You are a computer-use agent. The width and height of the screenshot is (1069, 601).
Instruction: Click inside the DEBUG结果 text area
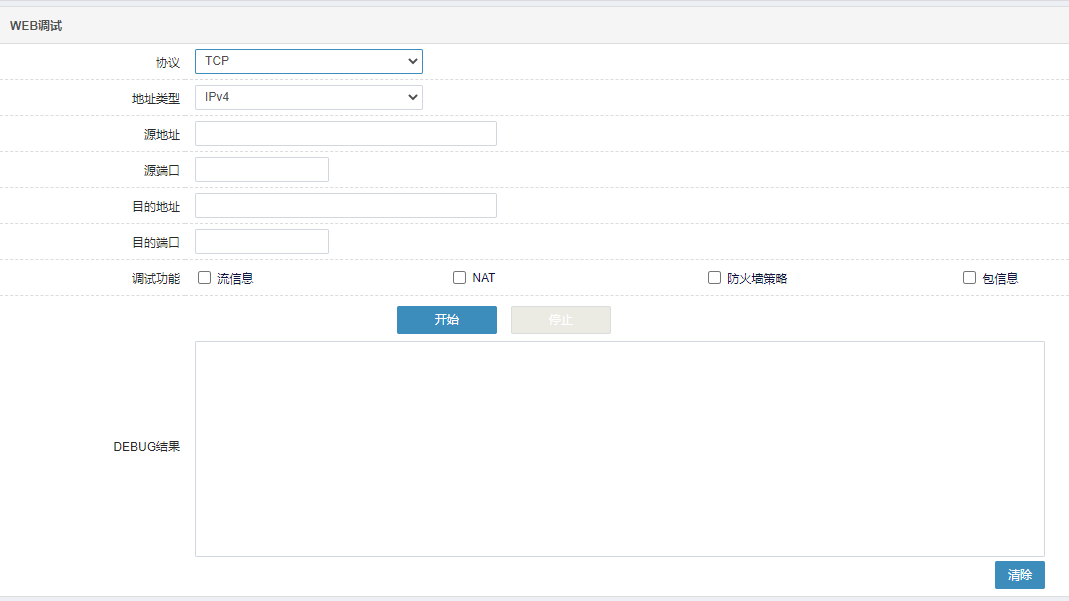tap(620, 449)
